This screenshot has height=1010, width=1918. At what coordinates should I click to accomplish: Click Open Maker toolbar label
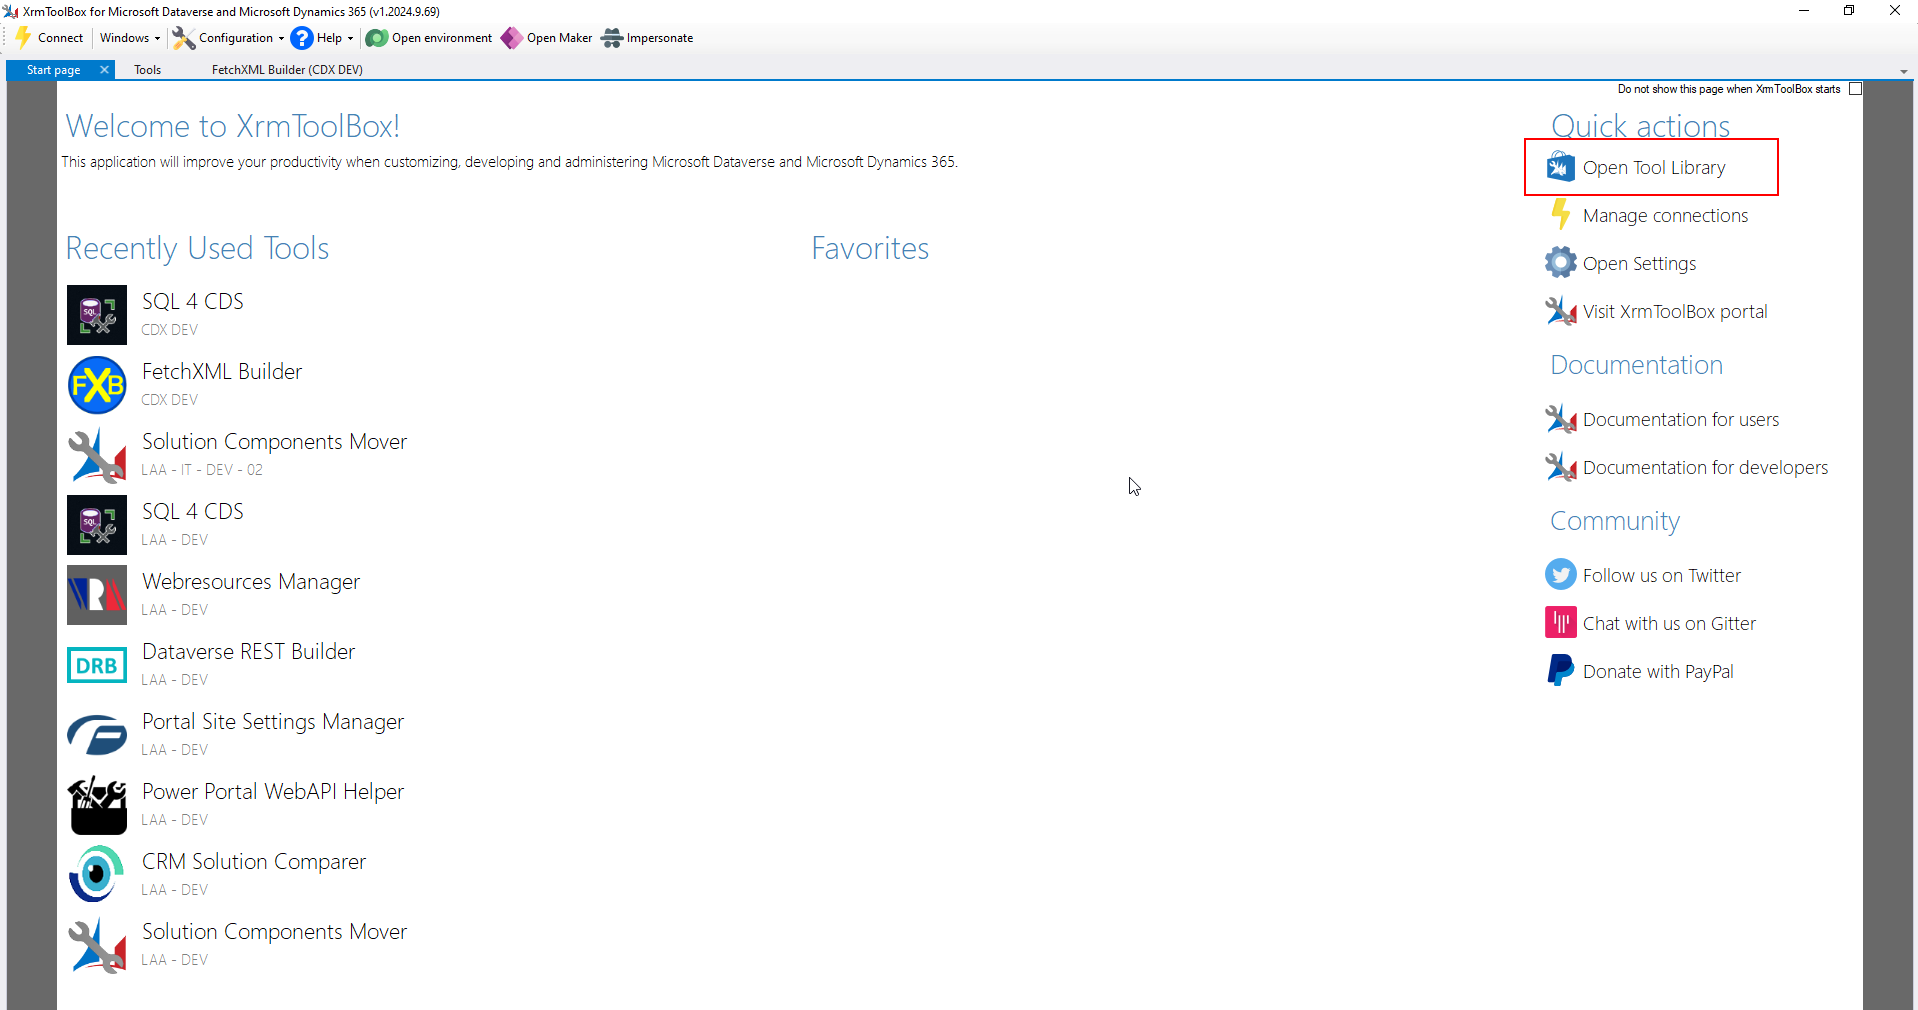coord(559,38)
